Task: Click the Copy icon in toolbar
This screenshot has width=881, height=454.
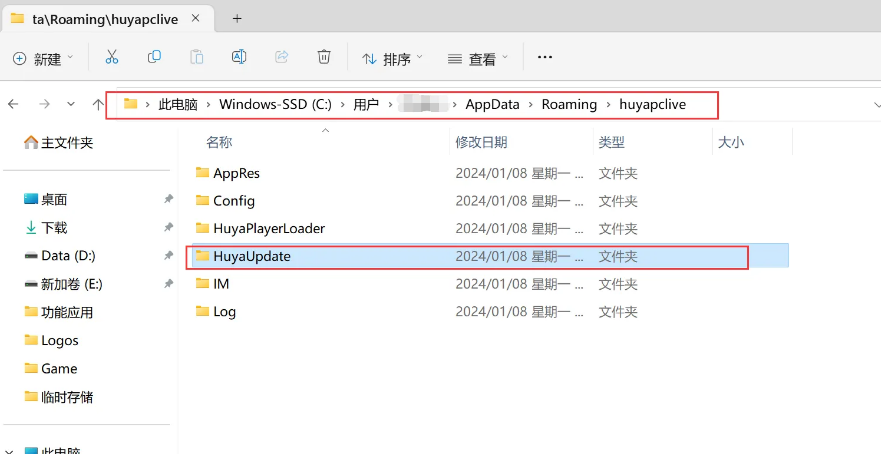Action: pyautogui.click(x=154, y=58)
